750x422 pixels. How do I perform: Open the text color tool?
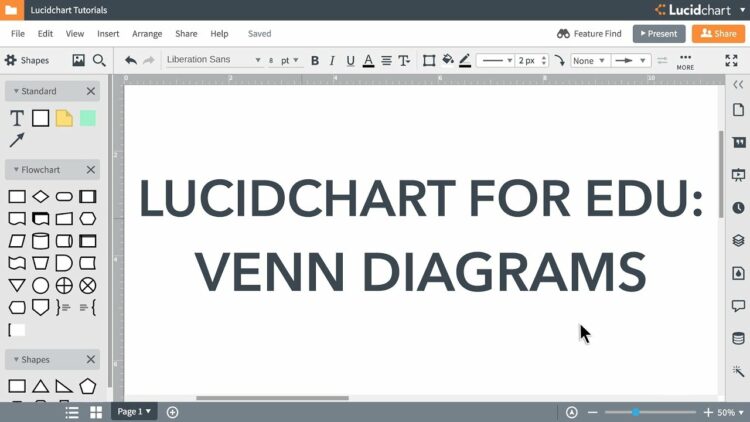368,61
